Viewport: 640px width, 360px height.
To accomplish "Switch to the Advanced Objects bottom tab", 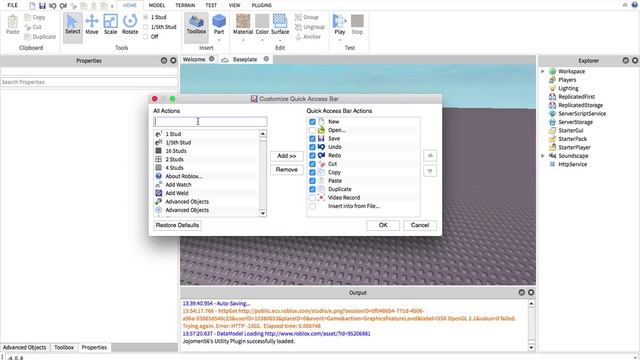I will (x=24, y=347).
